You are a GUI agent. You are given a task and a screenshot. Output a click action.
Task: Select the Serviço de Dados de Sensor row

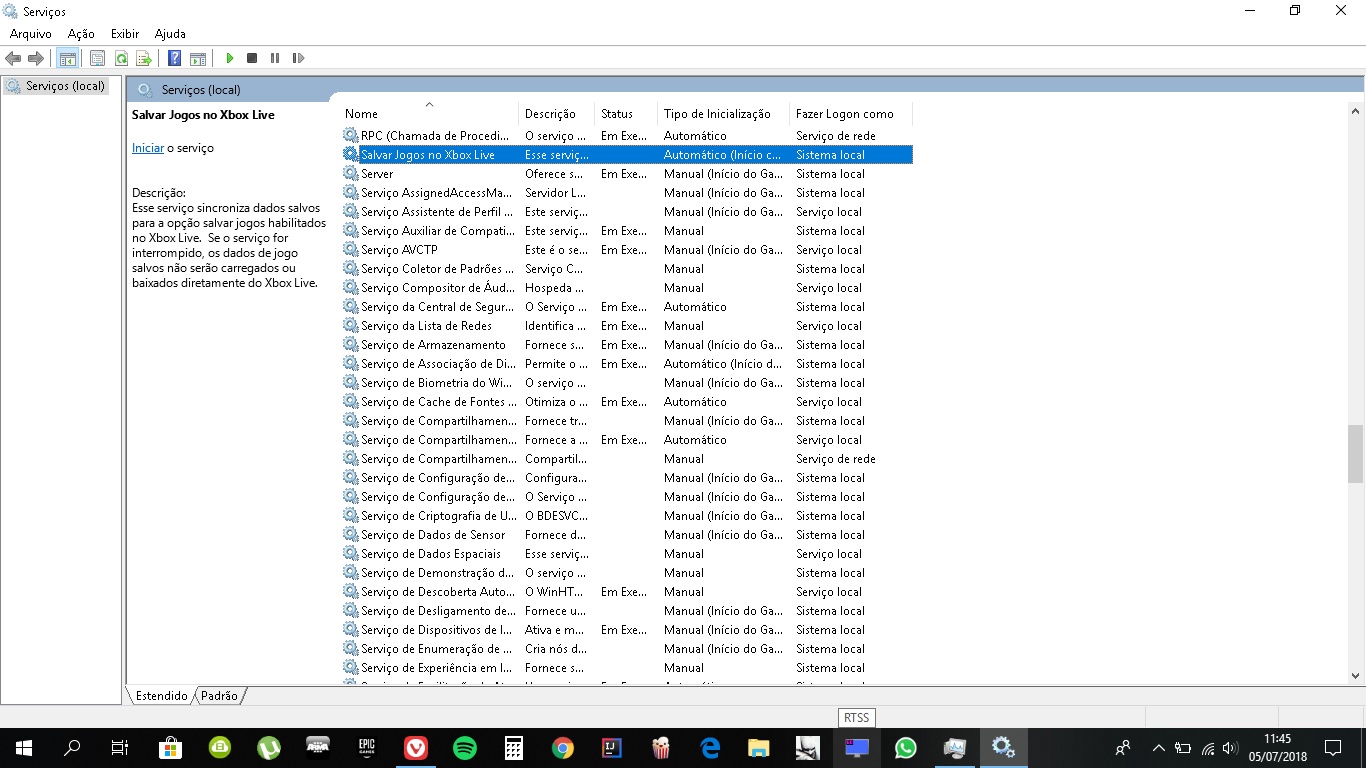point(627,535)
